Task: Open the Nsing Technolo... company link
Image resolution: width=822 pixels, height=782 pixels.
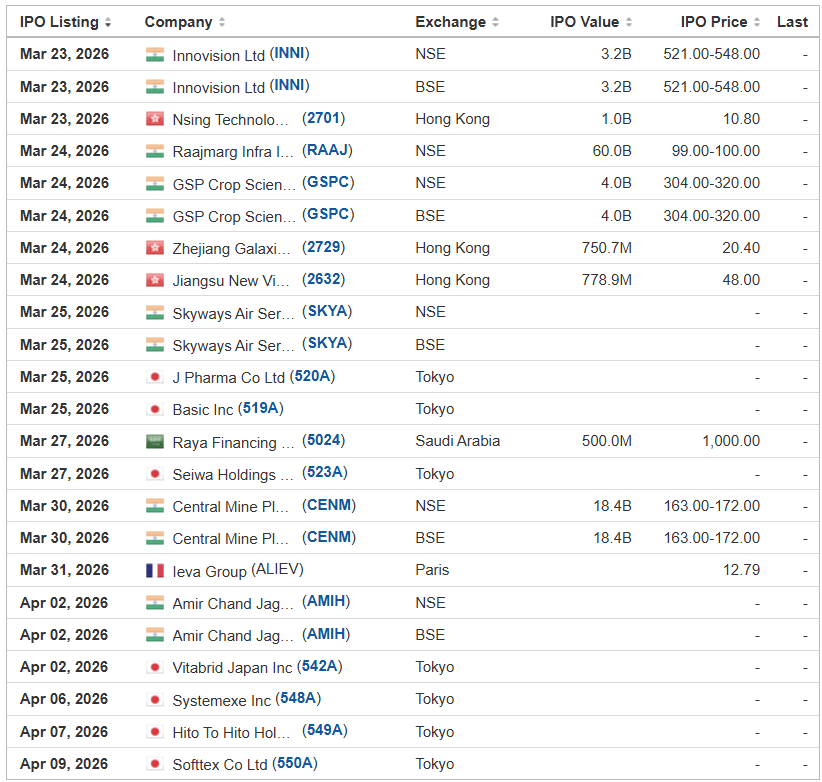Action: [x=231, y=120]
